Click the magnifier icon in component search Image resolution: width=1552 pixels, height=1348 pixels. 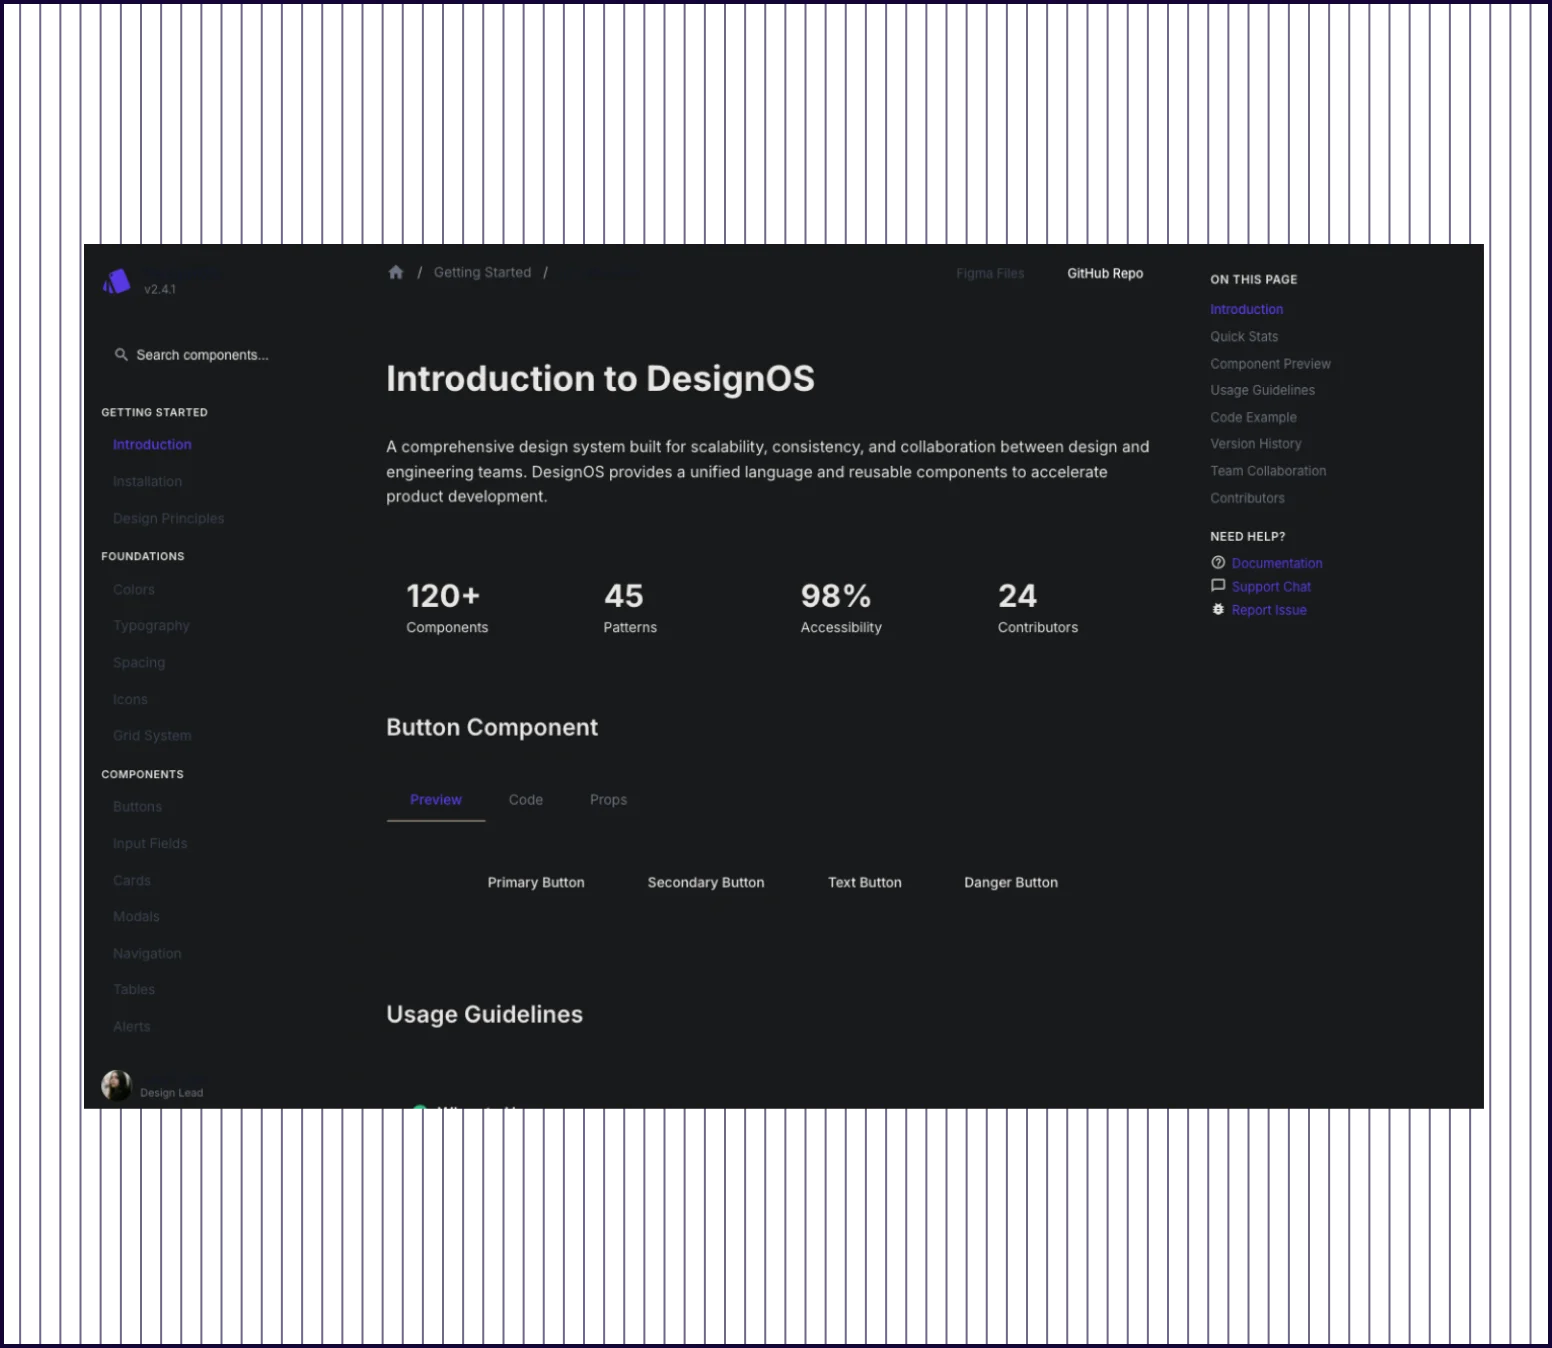pyautogui.click(x=121, y=354)
